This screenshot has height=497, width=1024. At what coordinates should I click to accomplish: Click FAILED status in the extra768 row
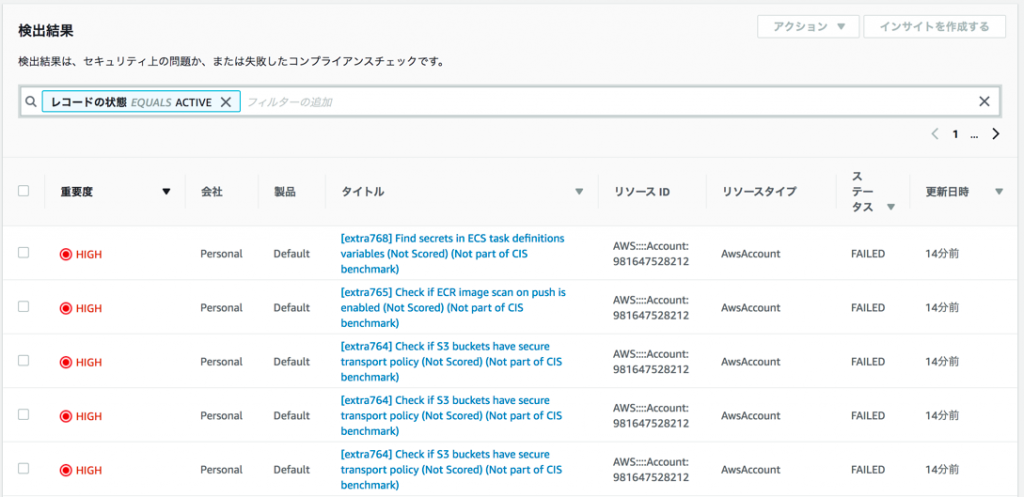coord(867,253)
